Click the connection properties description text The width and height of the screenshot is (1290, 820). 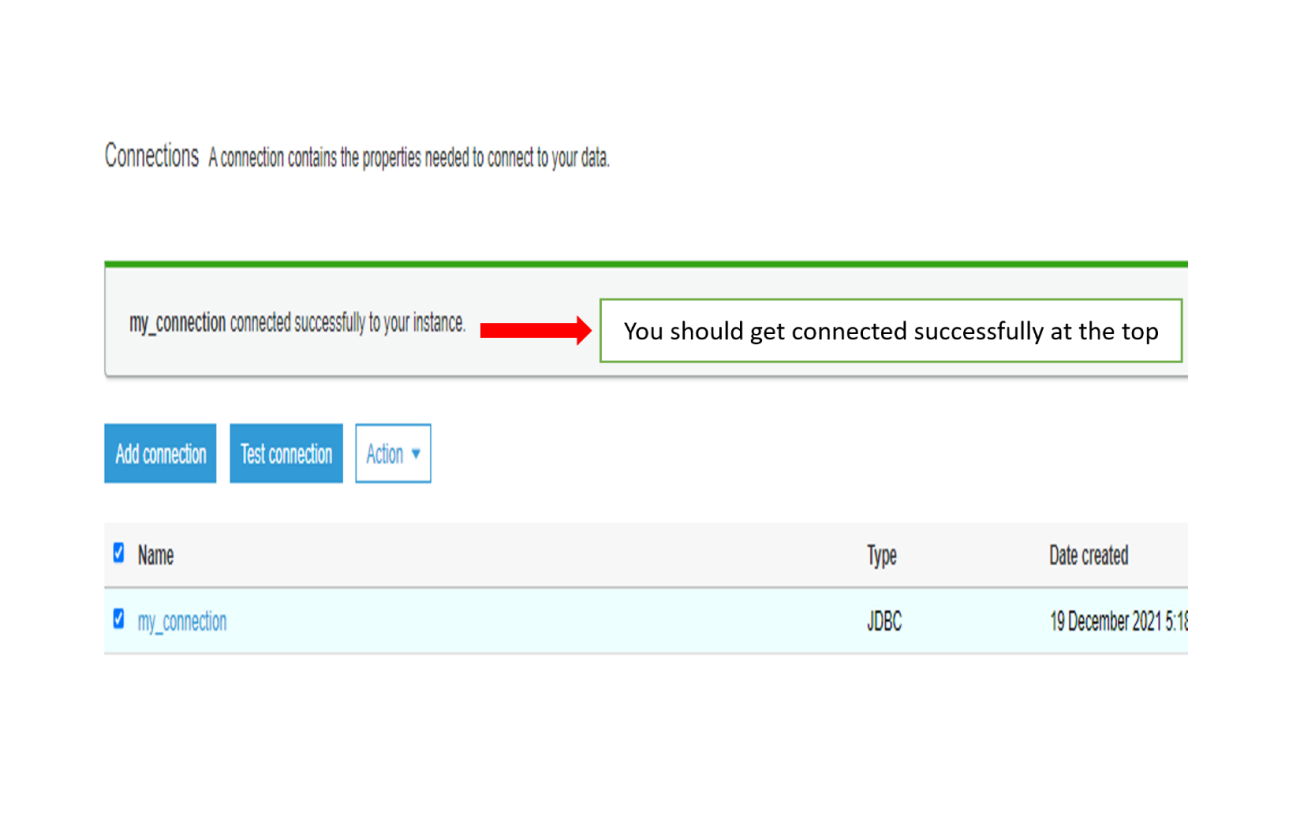tap(409, 158)
